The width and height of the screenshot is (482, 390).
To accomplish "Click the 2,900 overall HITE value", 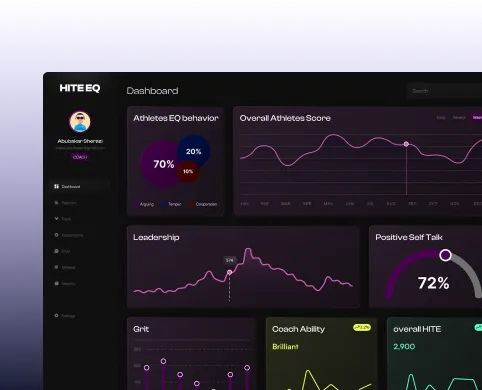I will (x=404, y=347).
